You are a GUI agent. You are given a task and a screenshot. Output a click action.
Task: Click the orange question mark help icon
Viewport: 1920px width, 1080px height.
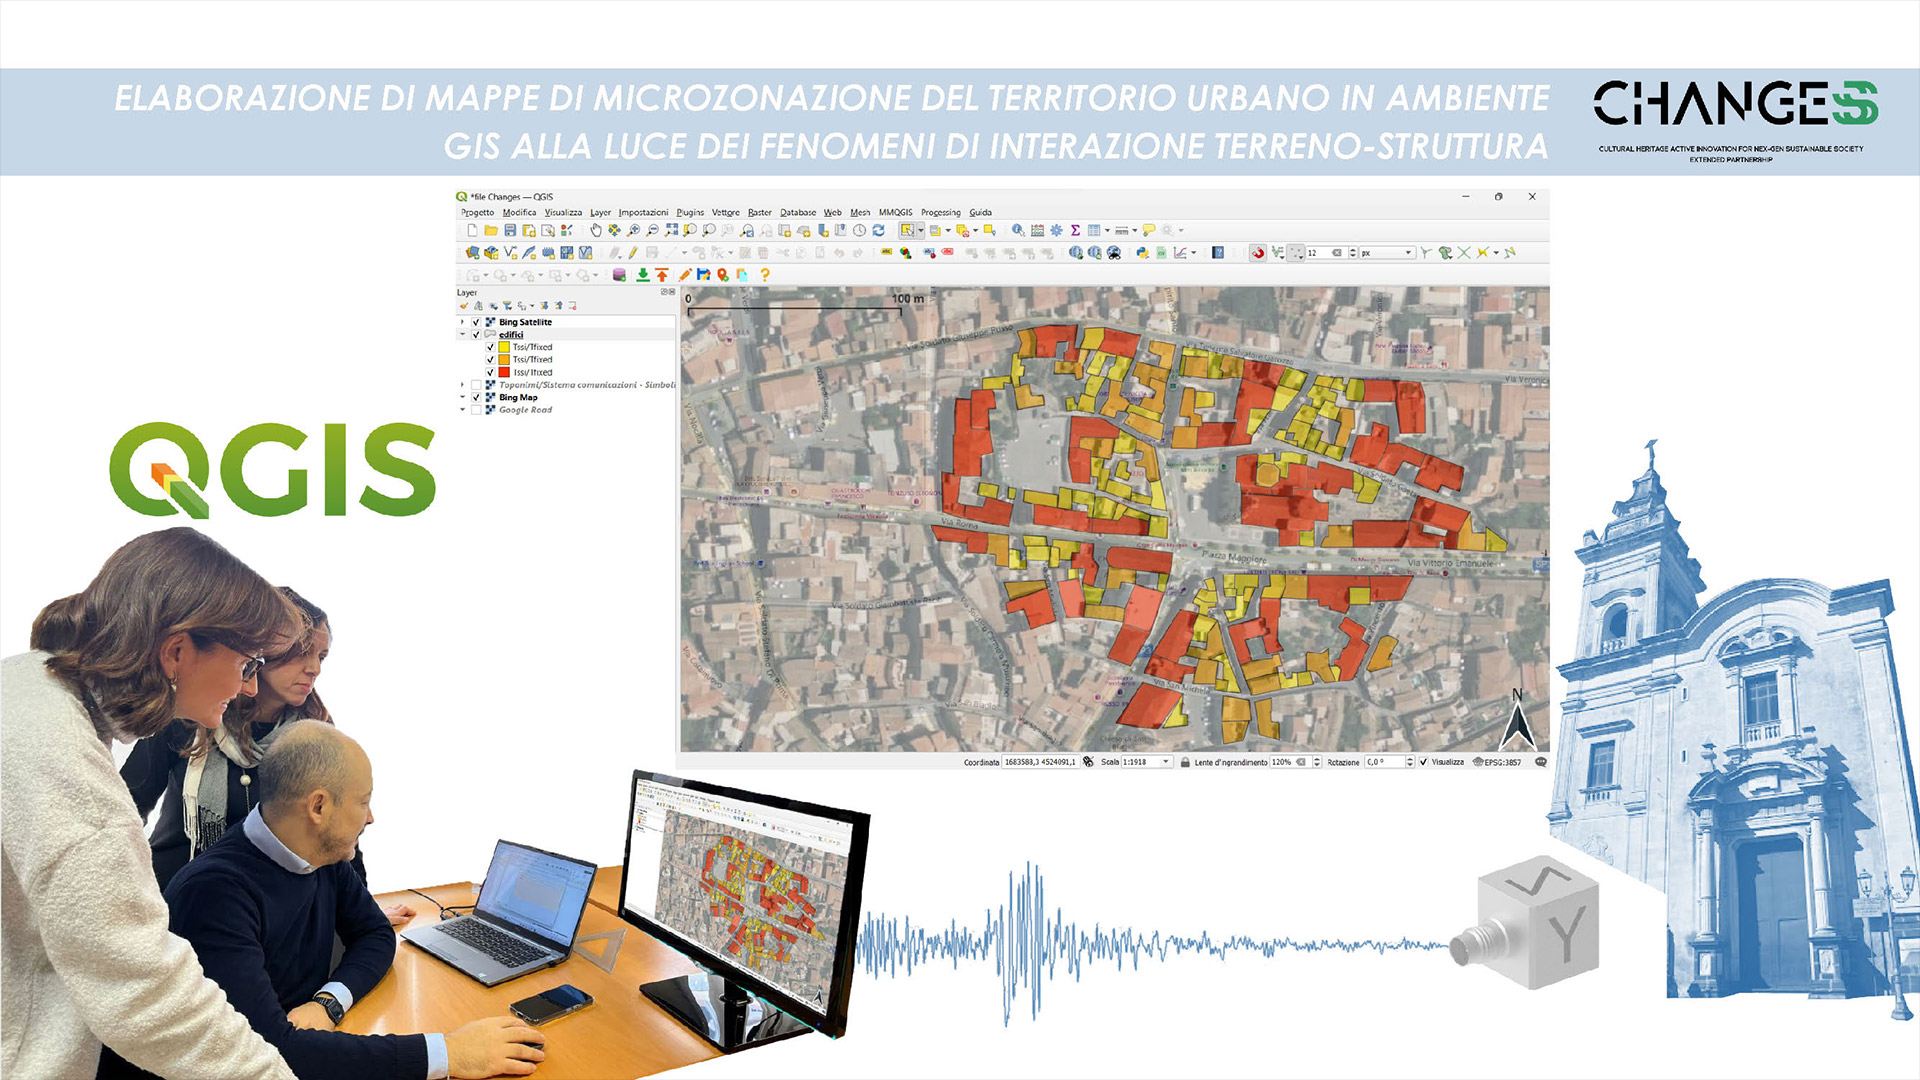point(765,274)
